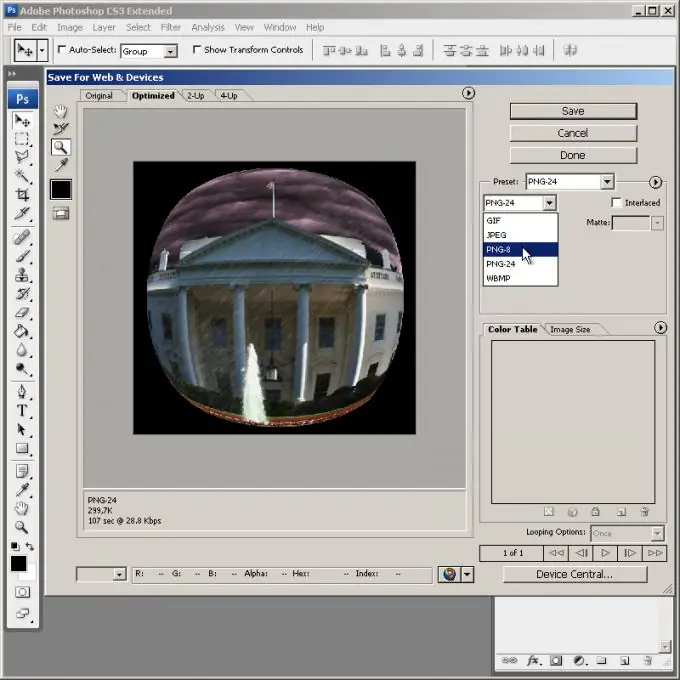
Task: Switch to the 2-Up tab
Action: (196, 95)
